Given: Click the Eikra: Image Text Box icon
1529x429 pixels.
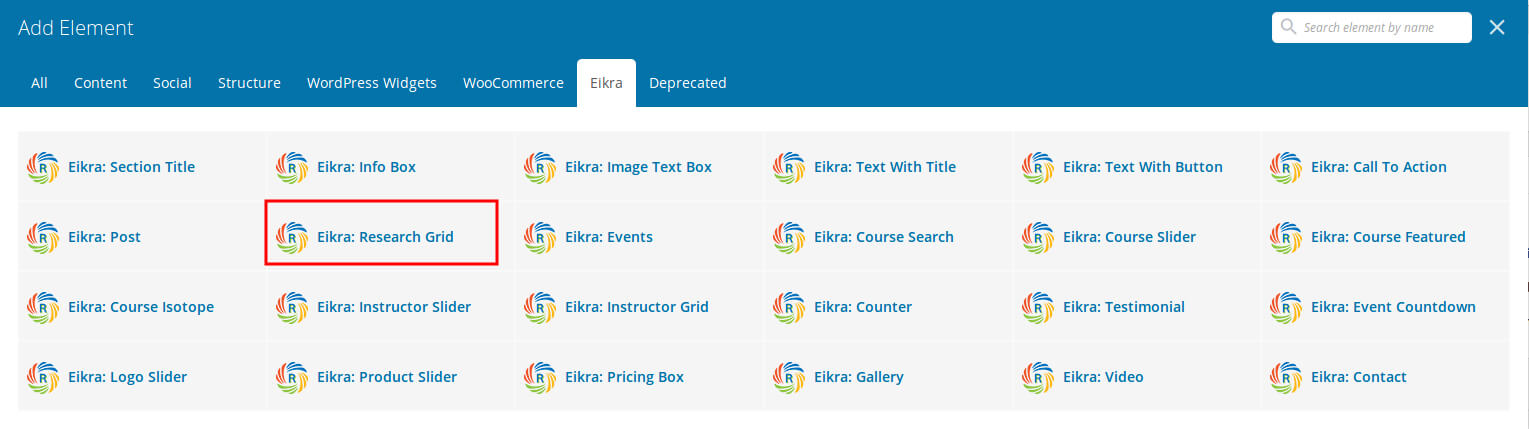Looking at the screenshot, I should coord(540,167).
